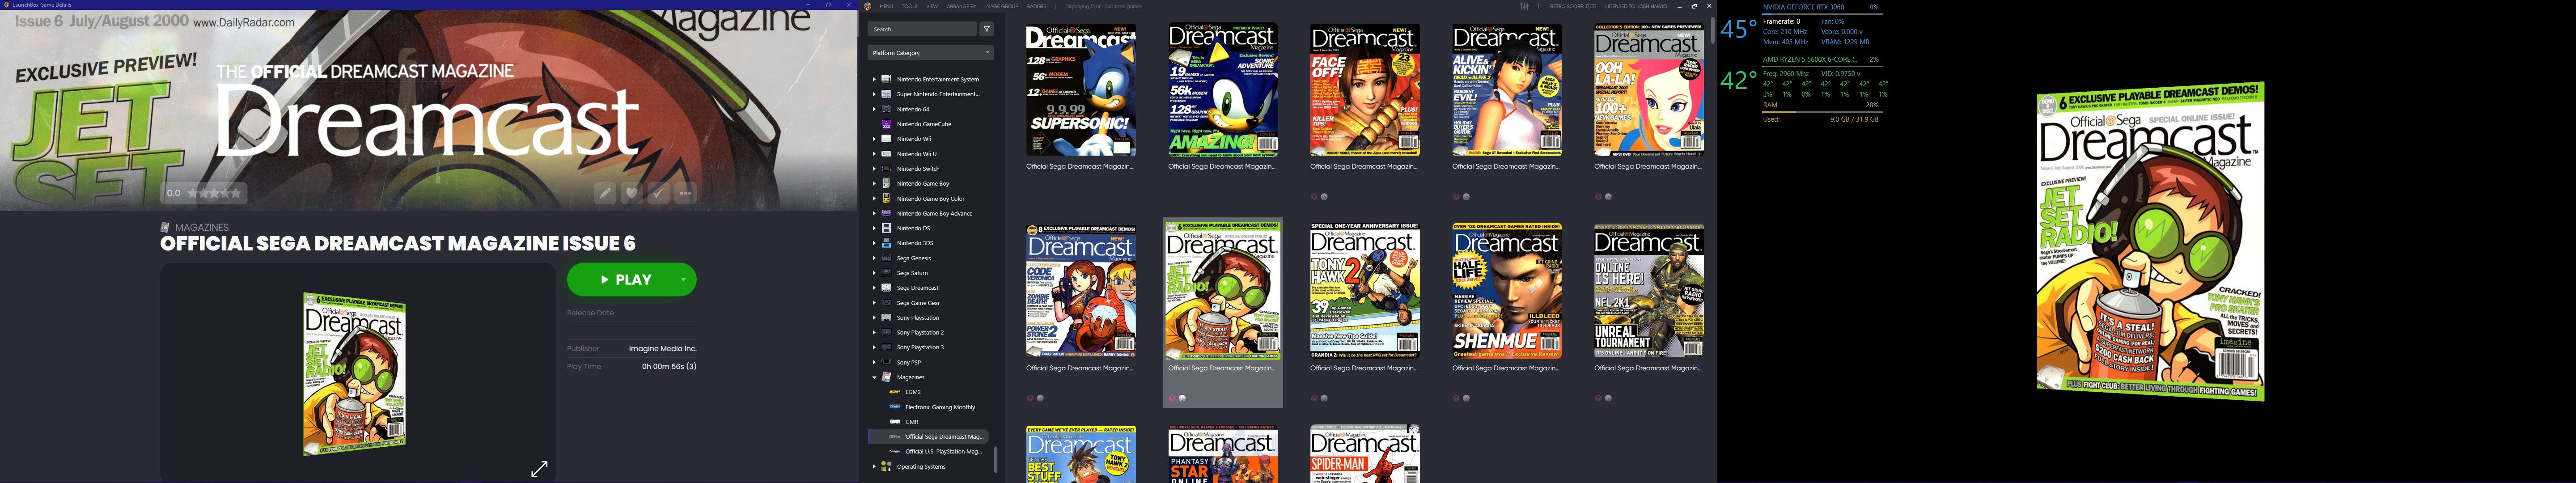The height and width of the screenshot is (483, 2576).
Task: Select the Premier Issue AMAZING Sonic cover
Action: click(1223, 91)
